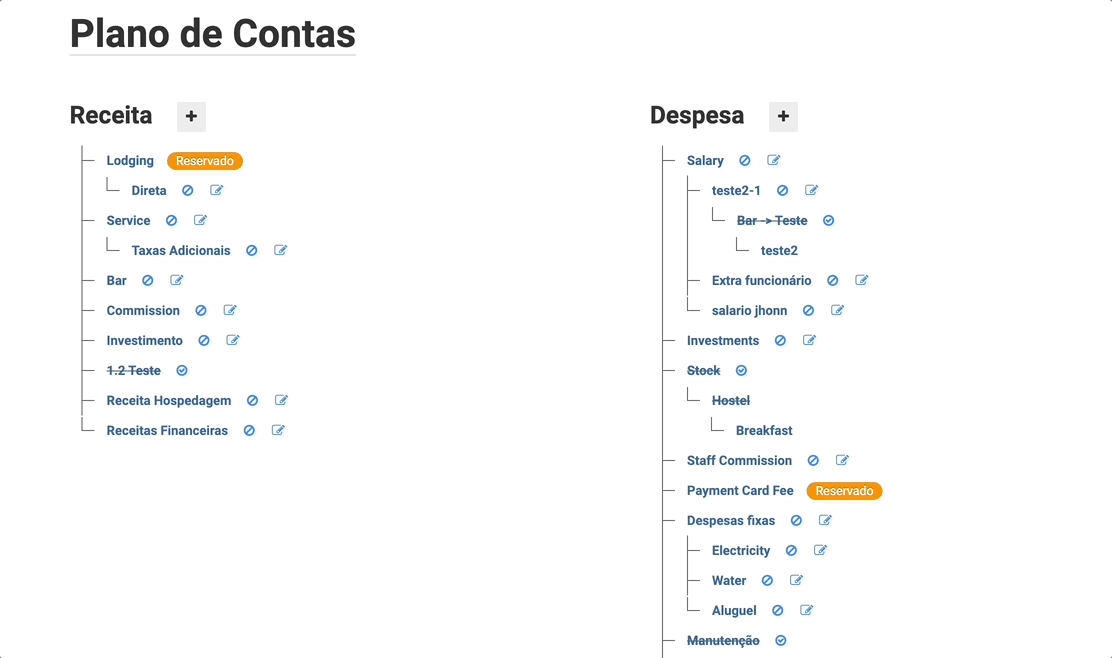The width and height of the screenshot is (1112, 658).
Task: Reactivate the Manutenção account
Action: click(x=781, y=640)
